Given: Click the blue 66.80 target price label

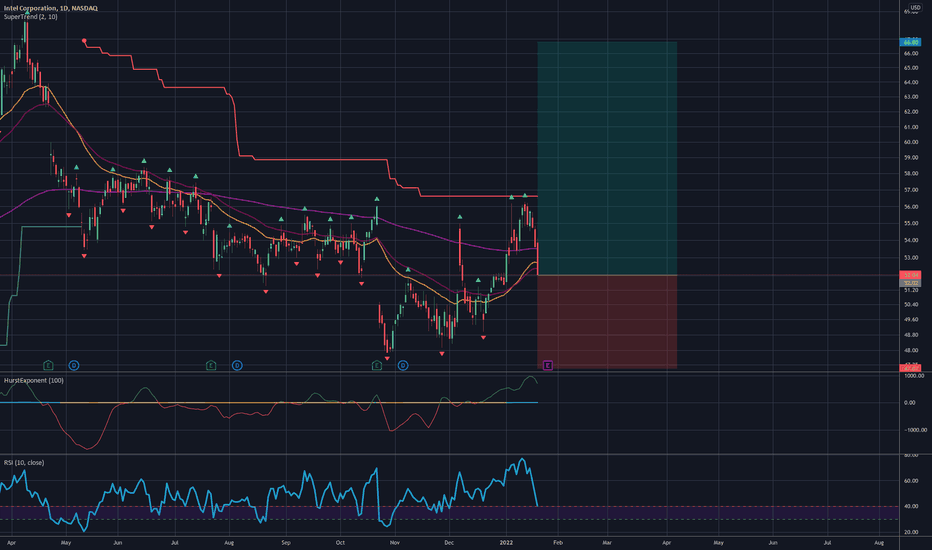Looking at the screenshot, I should pyautogui.click(x=911, y=42).
